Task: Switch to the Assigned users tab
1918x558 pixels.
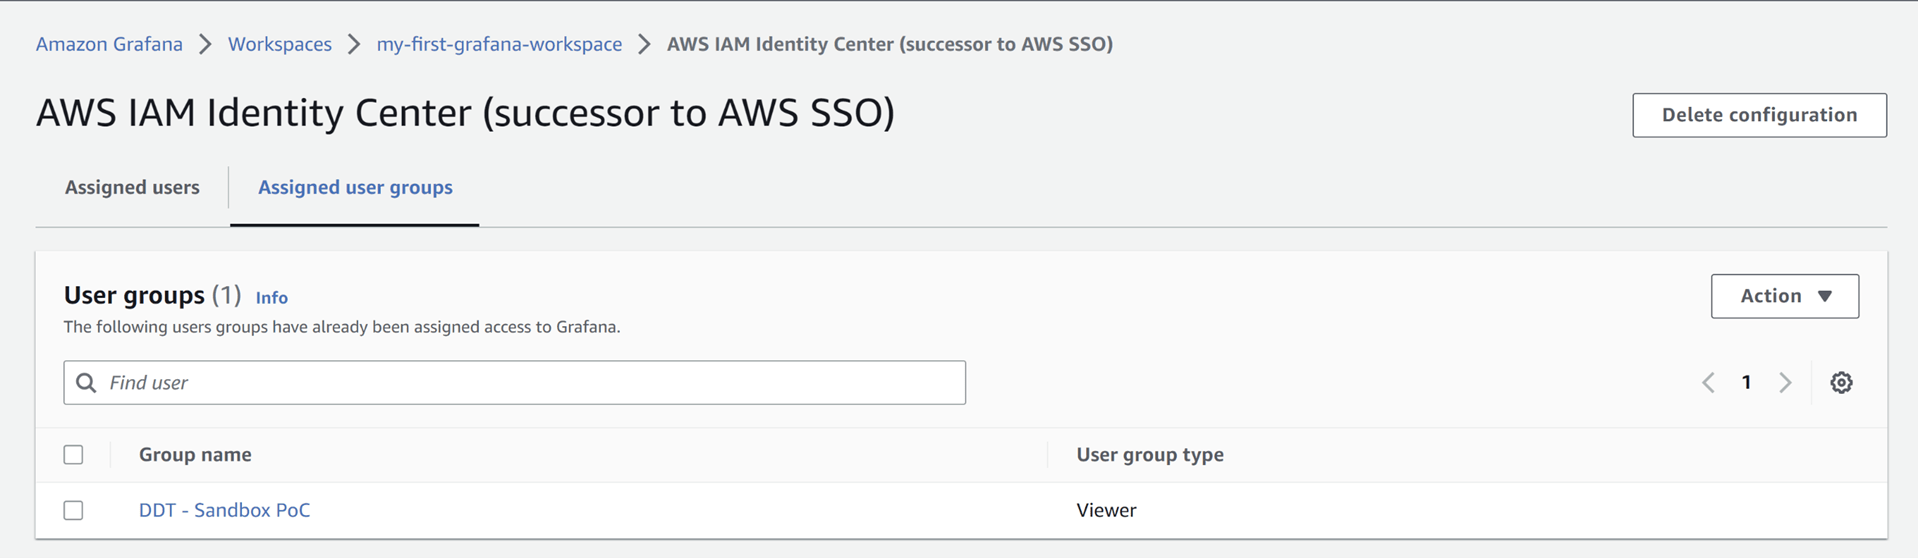Action: [132, 187]
